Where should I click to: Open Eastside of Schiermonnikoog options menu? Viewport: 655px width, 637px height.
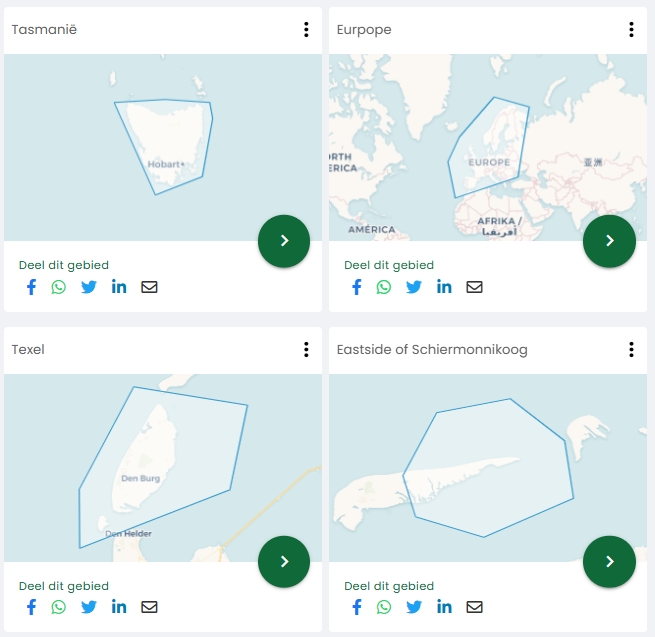pyautogui.click(x=631, y=350)
